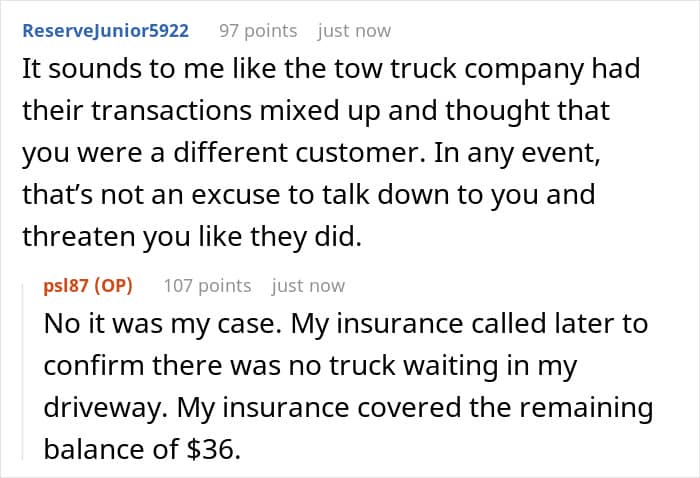The height and width of the screenshot is (478, 700).
Task: Open ReserveJunior5922's user profile
Action: tap(105, 30)
